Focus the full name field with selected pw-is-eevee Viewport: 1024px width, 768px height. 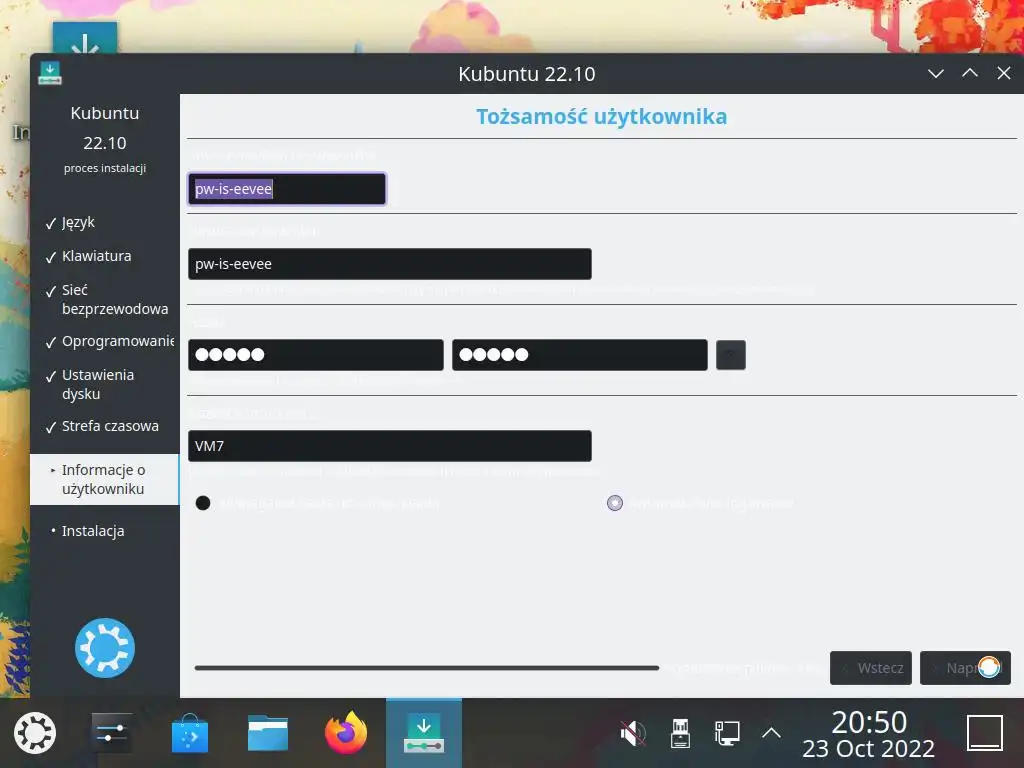[287, 189]
